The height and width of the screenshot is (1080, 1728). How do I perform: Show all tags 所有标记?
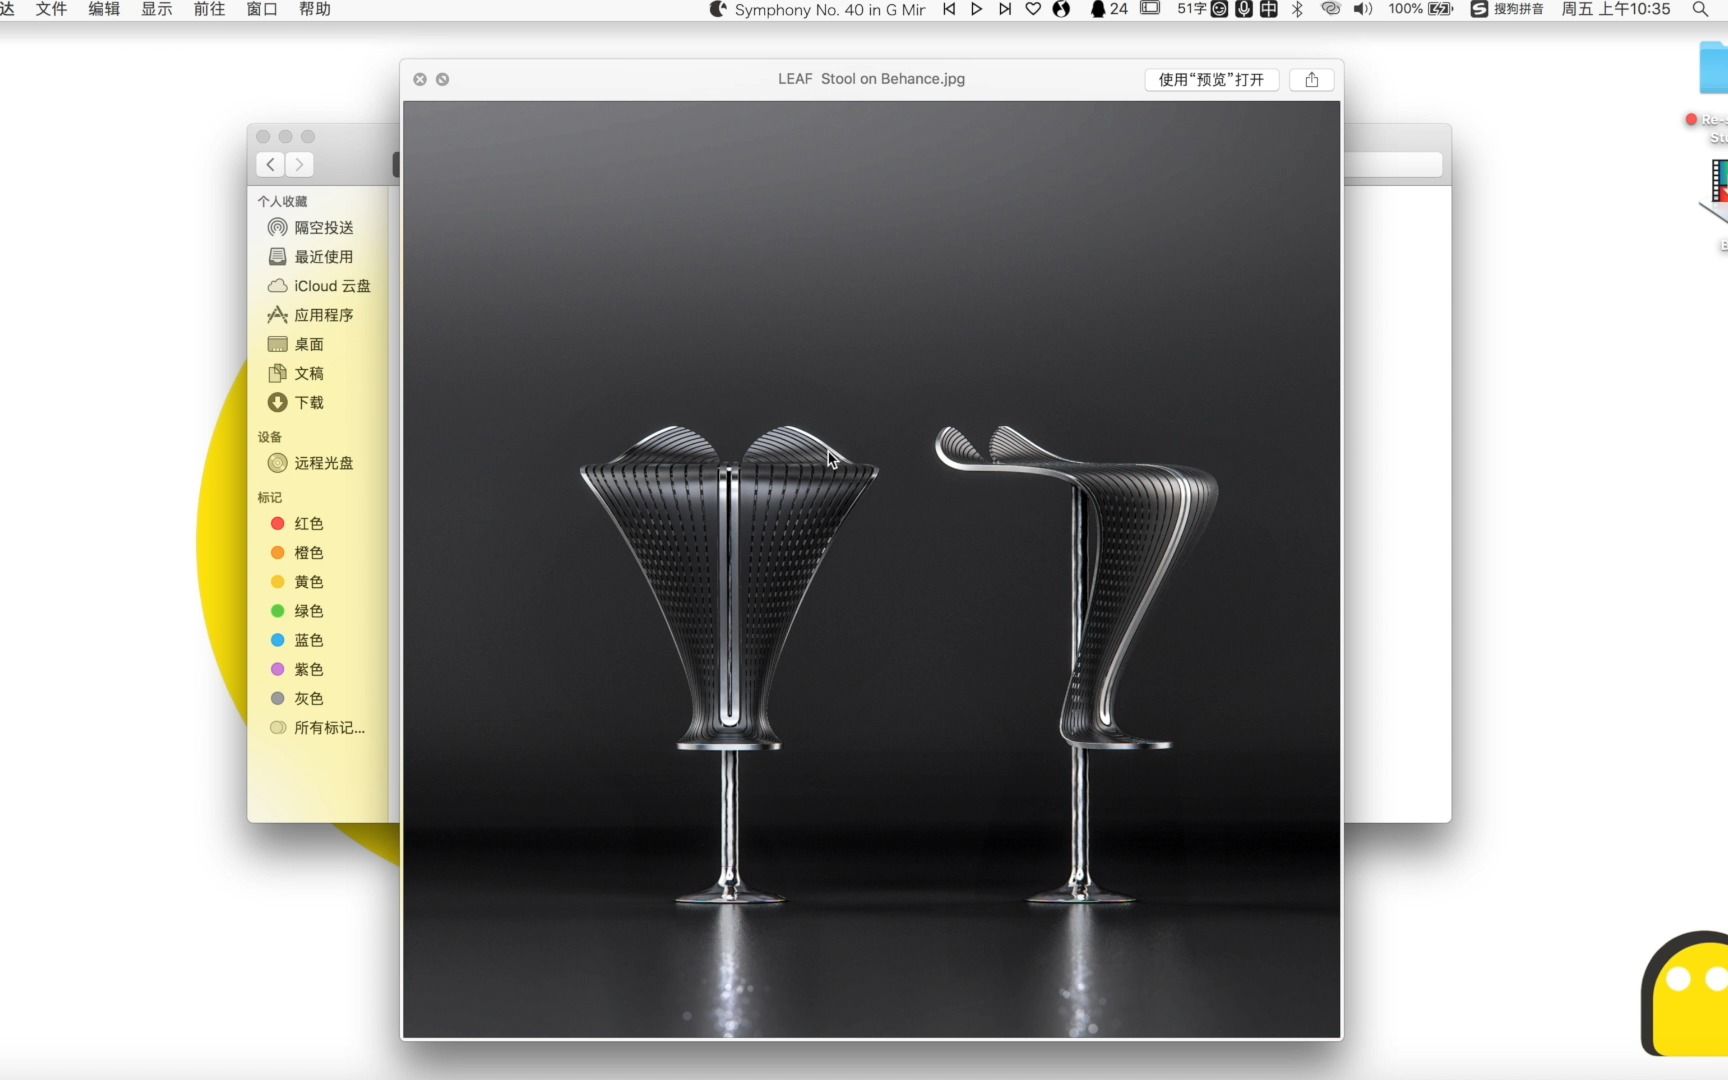coord(317,728)
